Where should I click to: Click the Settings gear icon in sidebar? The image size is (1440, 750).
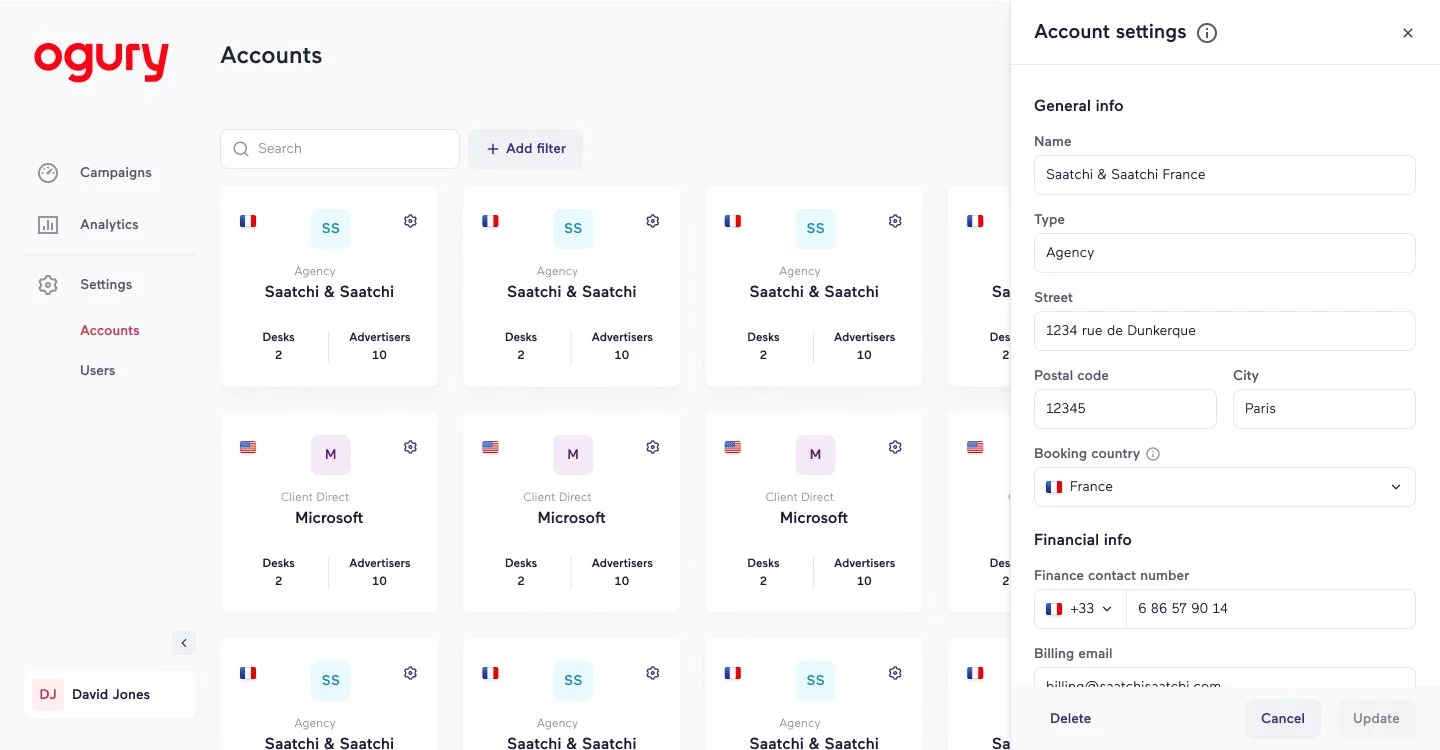click(48, 285)
